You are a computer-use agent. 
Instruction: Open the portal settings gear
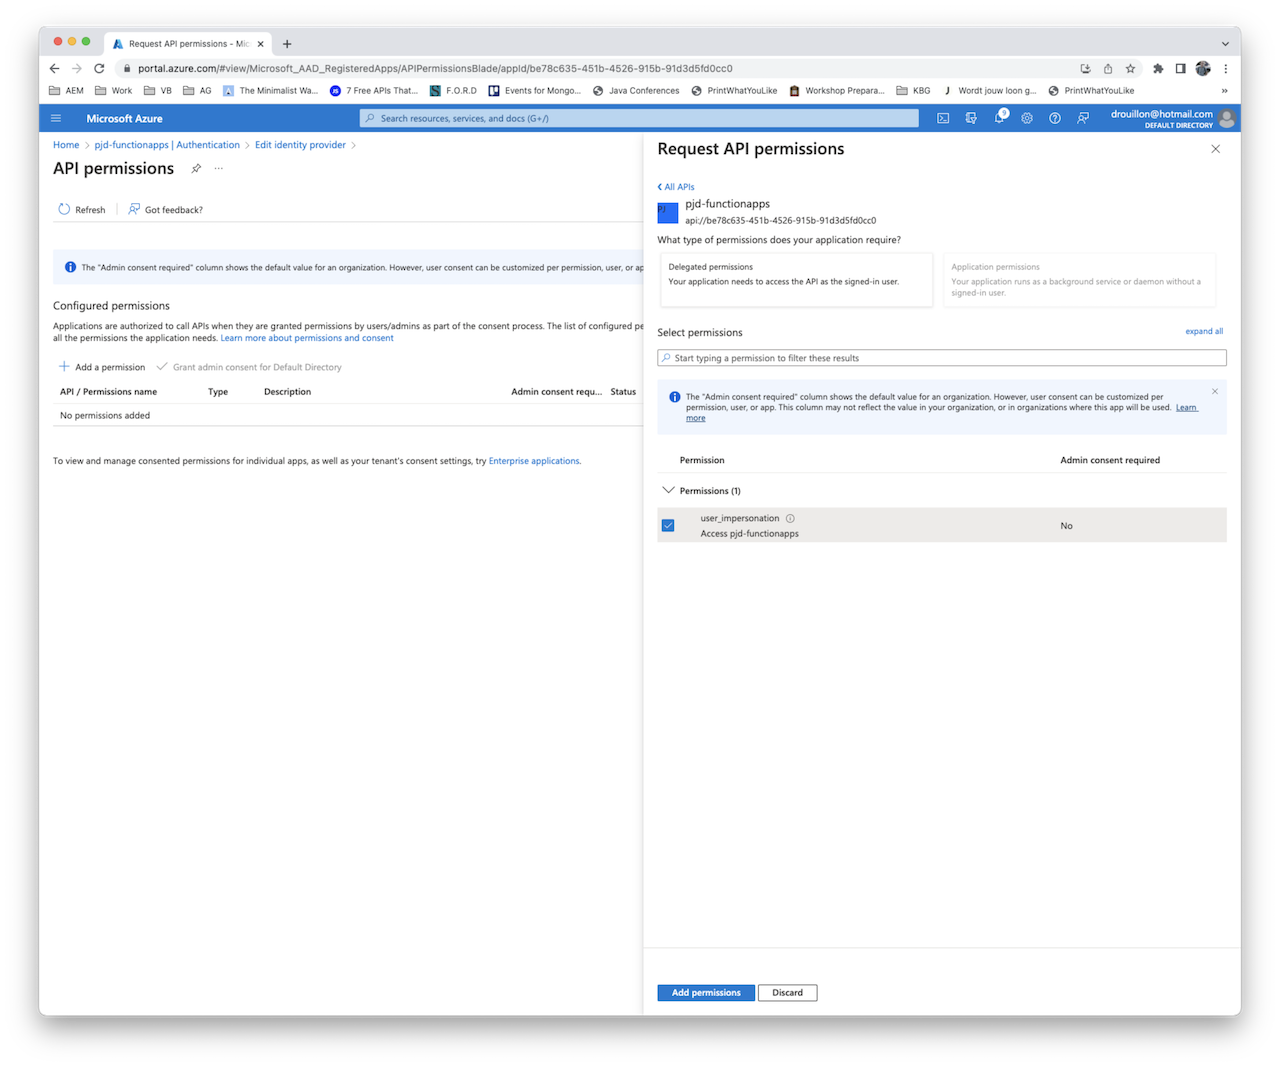pos(1027,118)
